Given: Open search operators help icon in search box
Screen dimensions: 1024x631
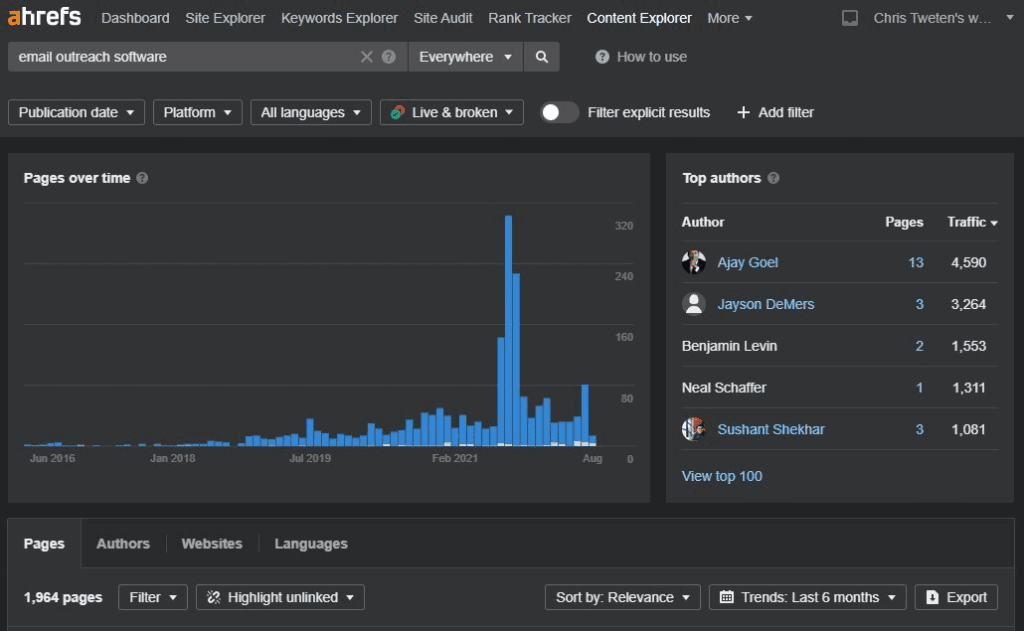Looking at the screenshot, I should click(x=389, y=57).
